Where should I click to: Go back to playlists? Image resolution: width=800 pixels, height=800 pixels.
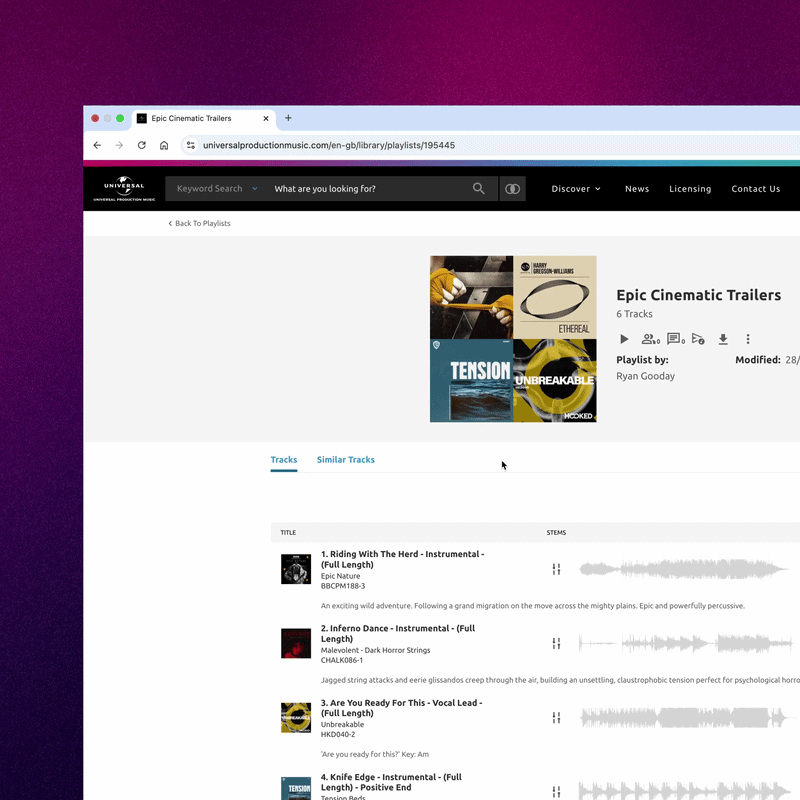click(x=199, y=223)
